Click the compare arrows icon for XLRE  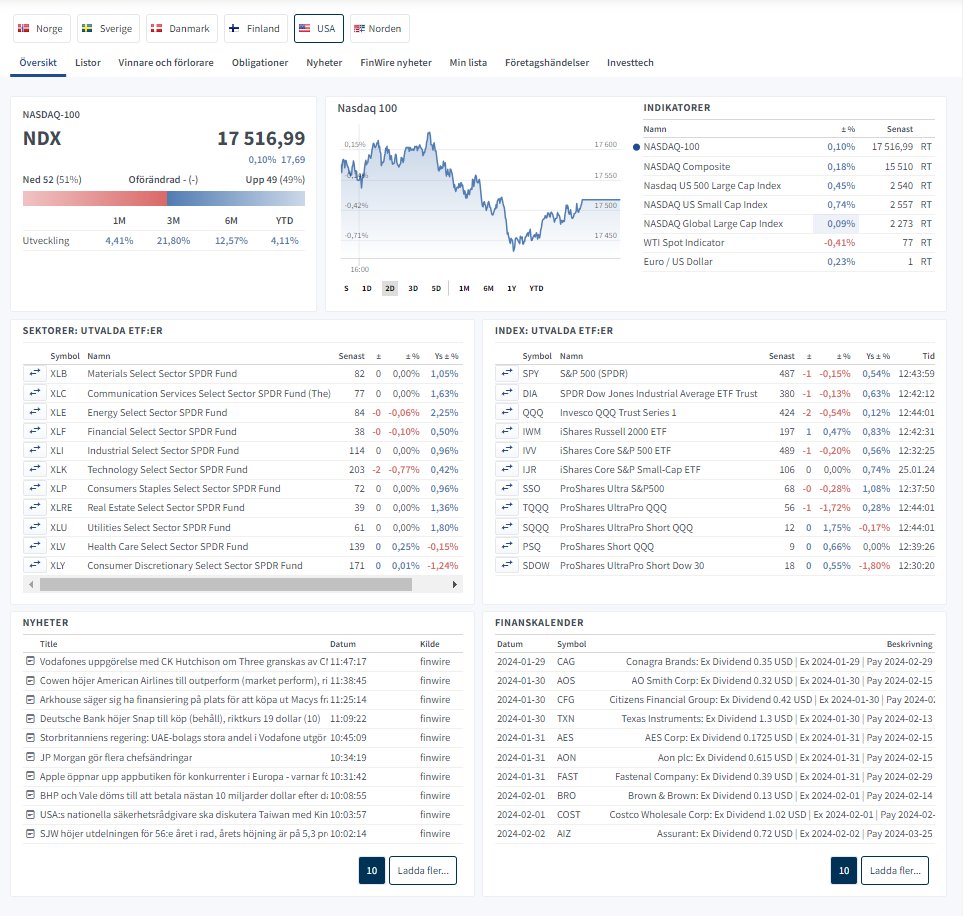35,507
